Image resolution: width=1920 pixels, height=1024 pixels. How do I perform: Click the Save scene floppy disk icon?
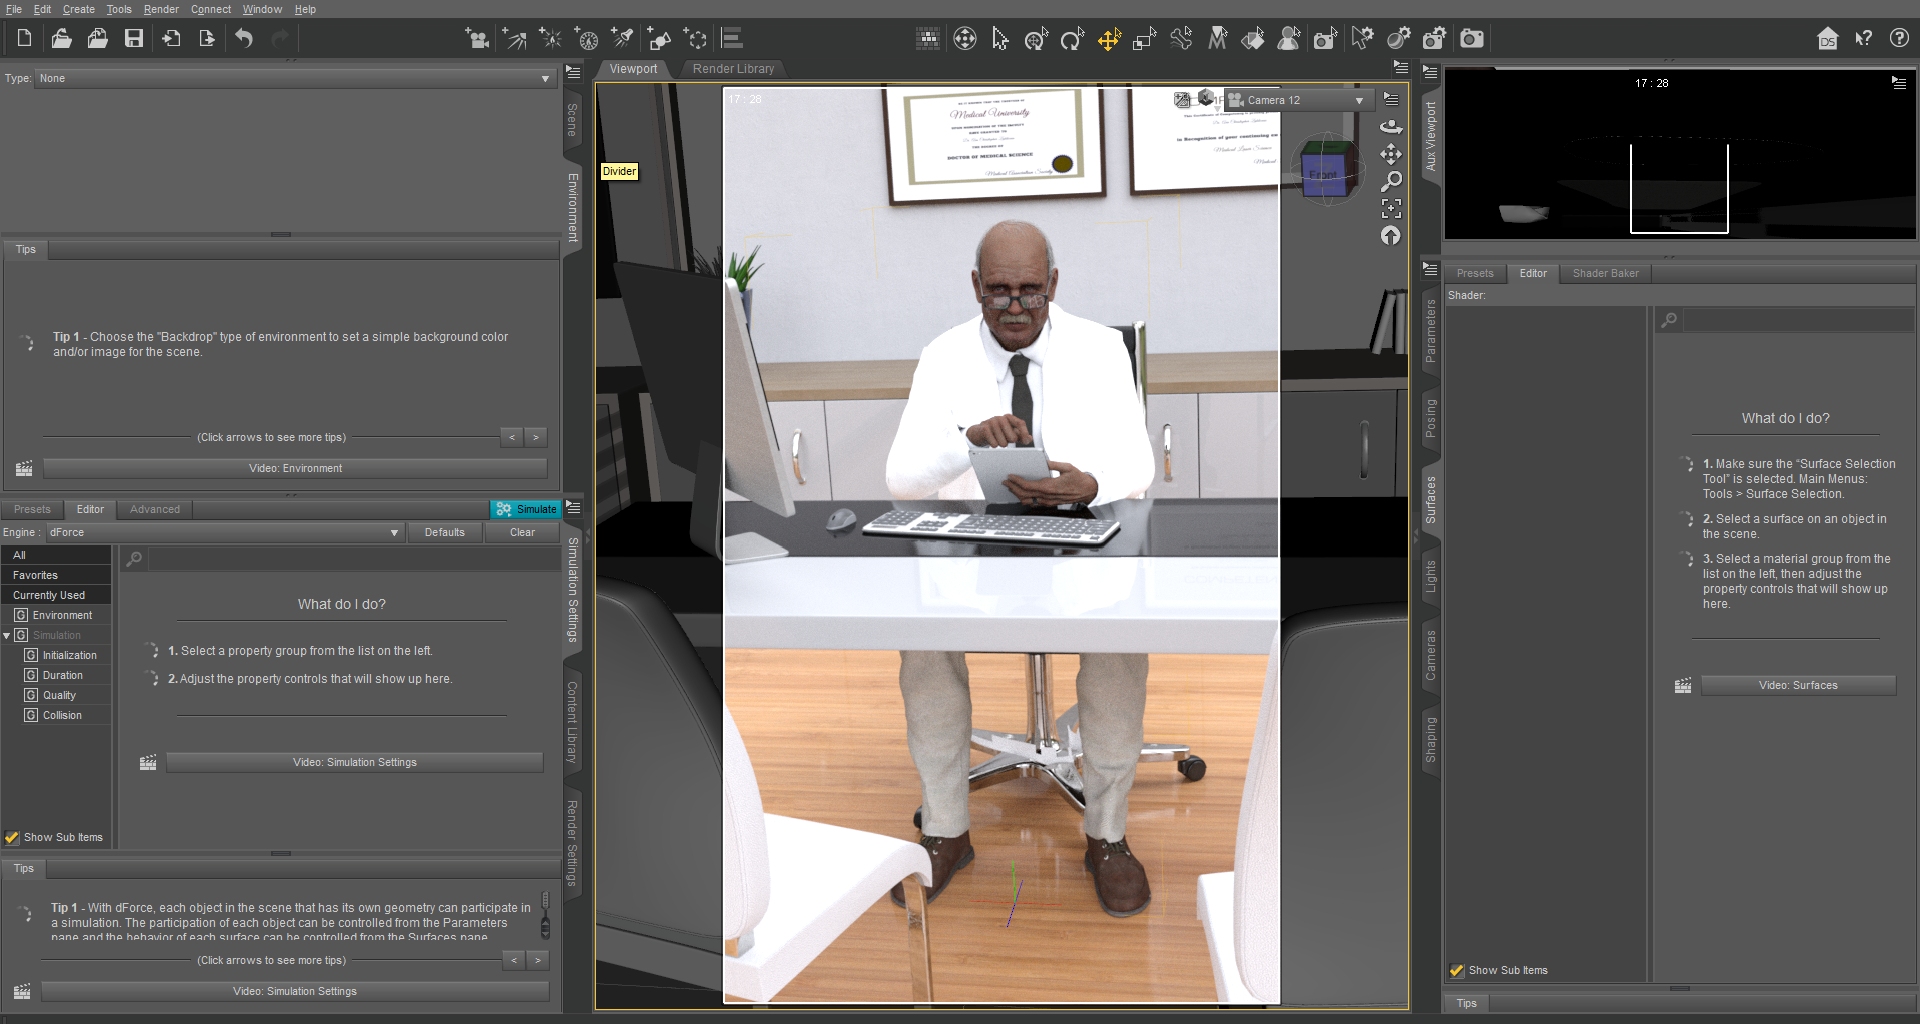(134, 39)
